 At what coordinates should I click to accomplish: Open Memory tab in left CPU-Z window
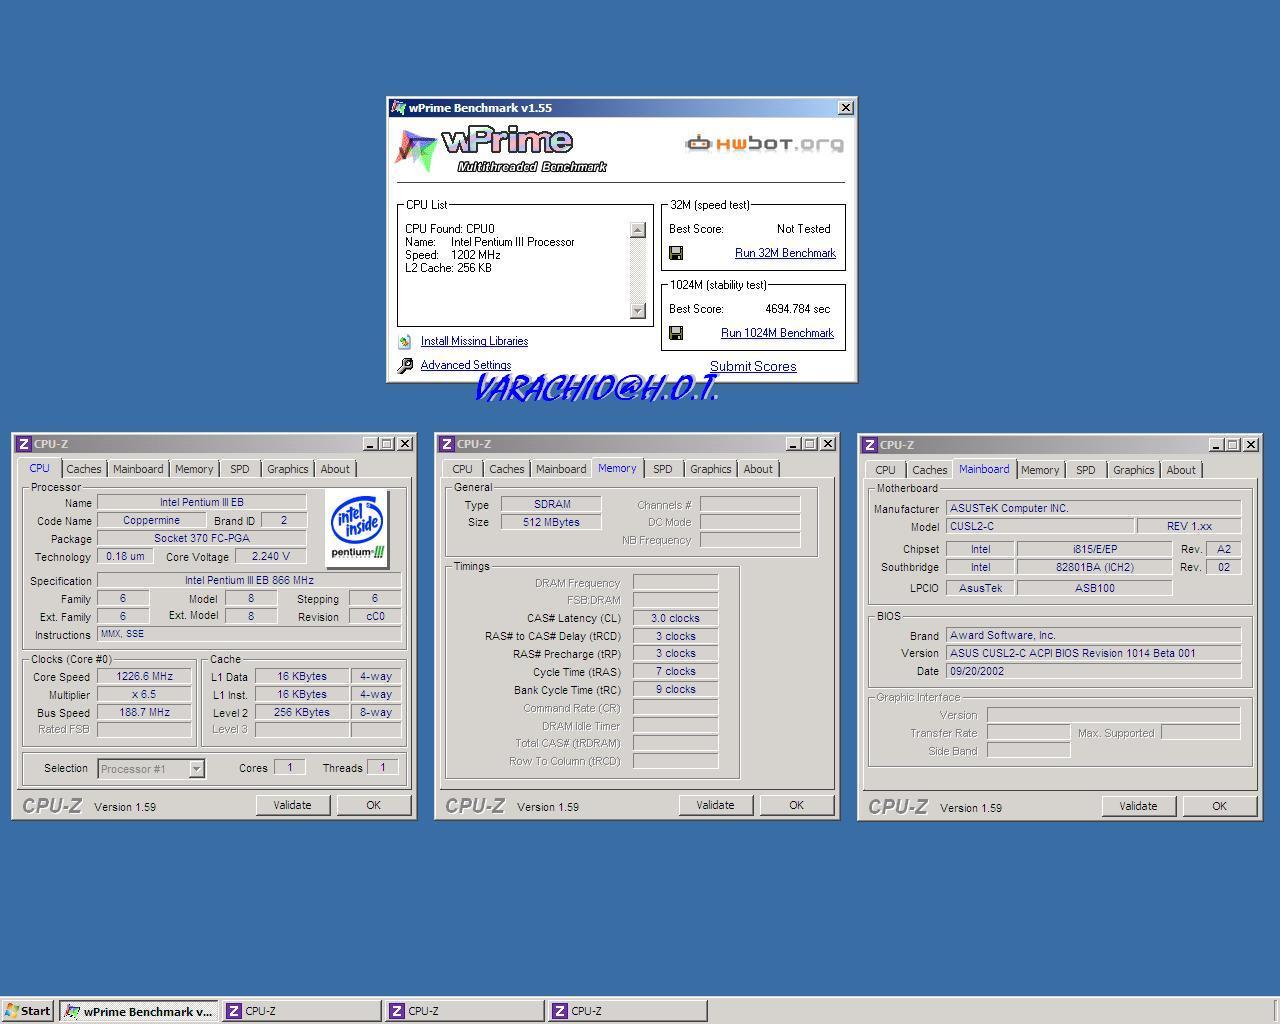194,469
